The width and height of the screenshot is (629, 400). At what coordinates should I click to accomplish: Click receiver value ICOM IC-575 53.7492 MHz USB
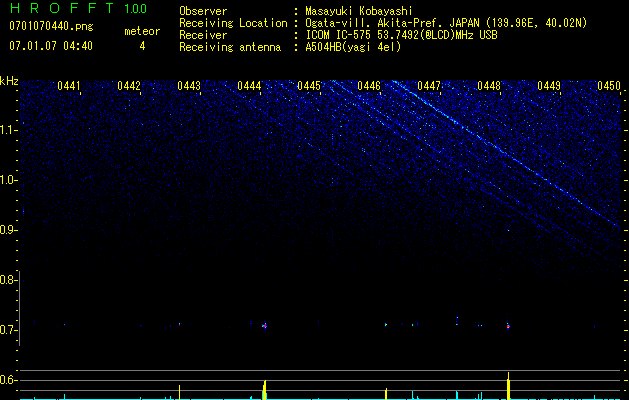tap(401, 35)
